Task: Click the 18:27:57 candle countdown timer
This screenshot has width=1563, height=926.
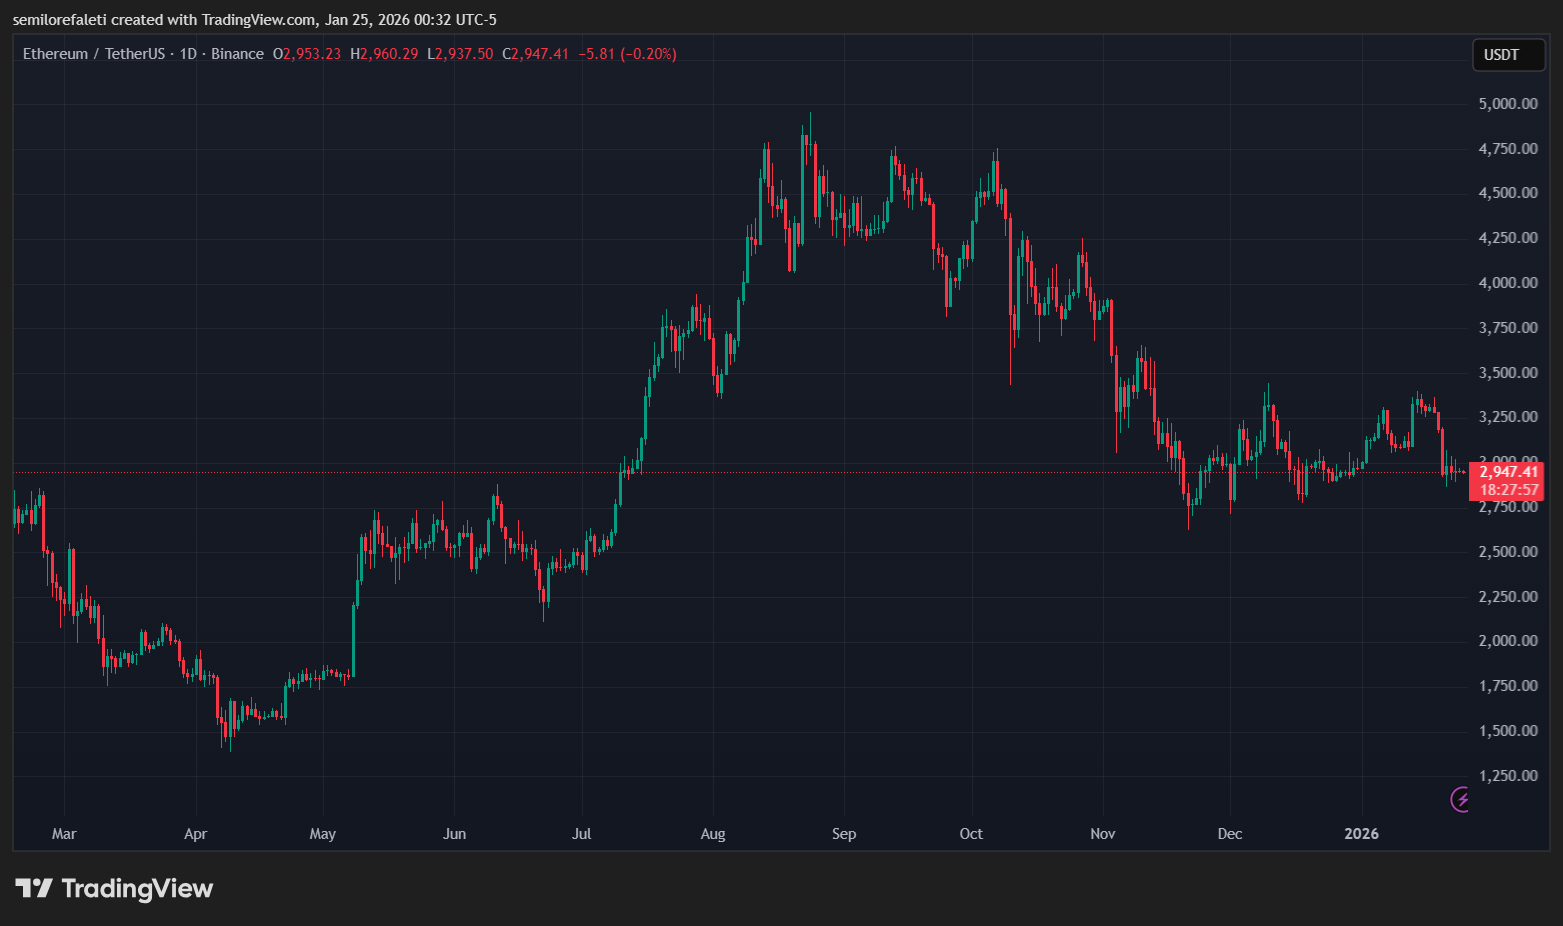Action: (x=1508, y=489)
